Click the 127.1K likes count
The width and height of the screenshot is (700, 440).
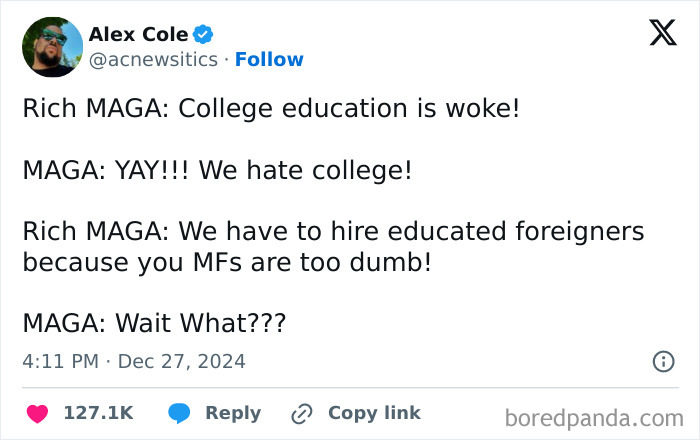point(98,413)
